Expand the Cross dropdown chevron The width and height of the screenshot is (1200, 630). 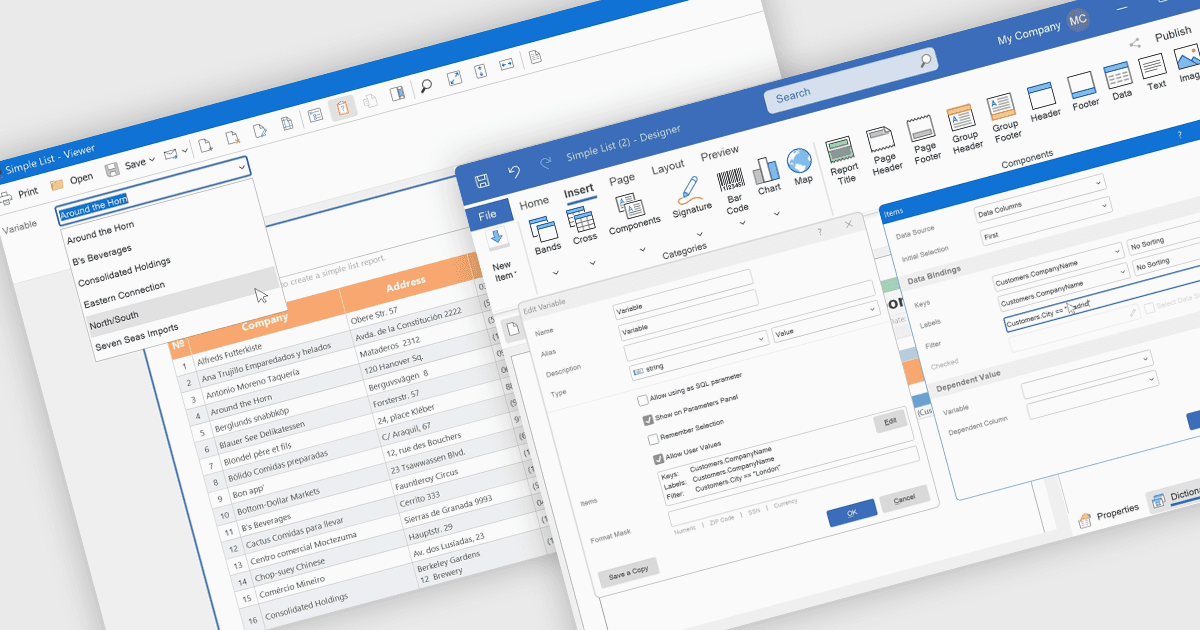tap(592, 262)
